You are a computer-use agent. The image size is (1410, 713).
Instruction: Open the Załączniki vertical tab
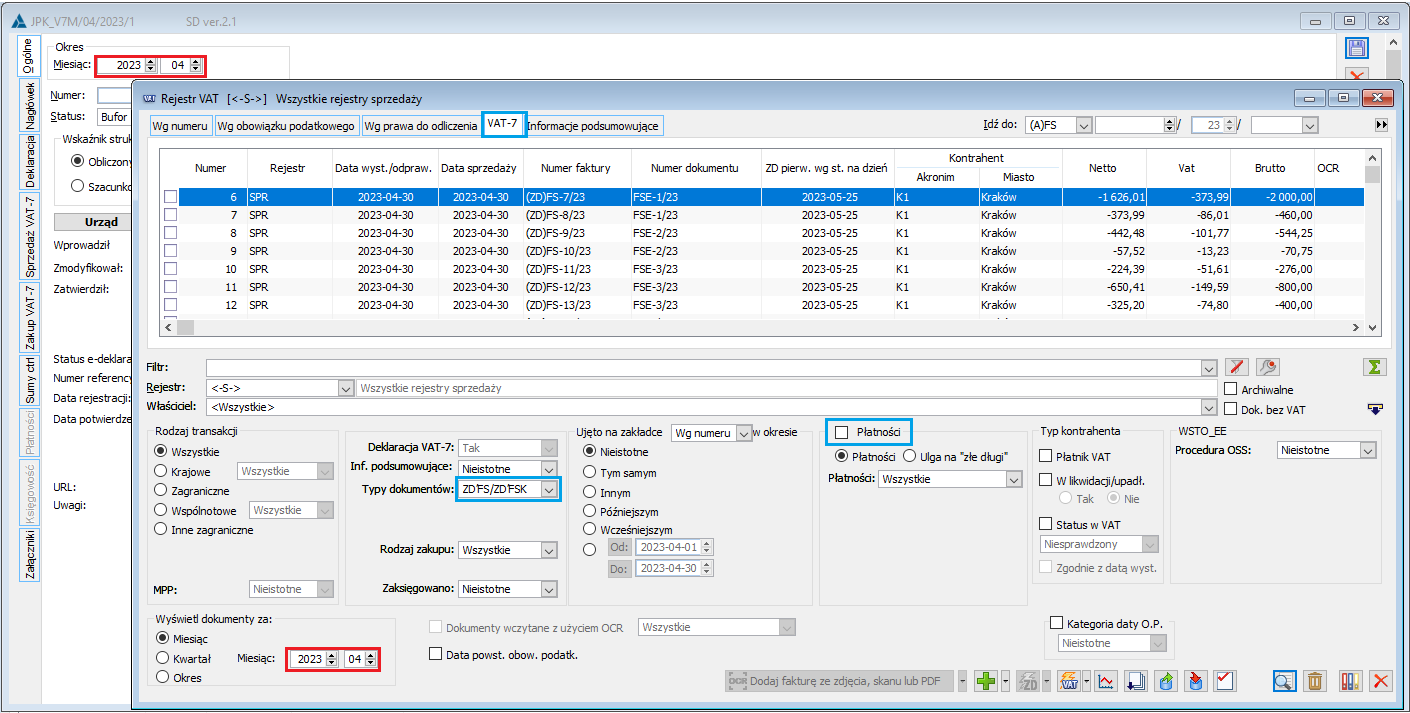pyautogui.click(x=30, y=554)
